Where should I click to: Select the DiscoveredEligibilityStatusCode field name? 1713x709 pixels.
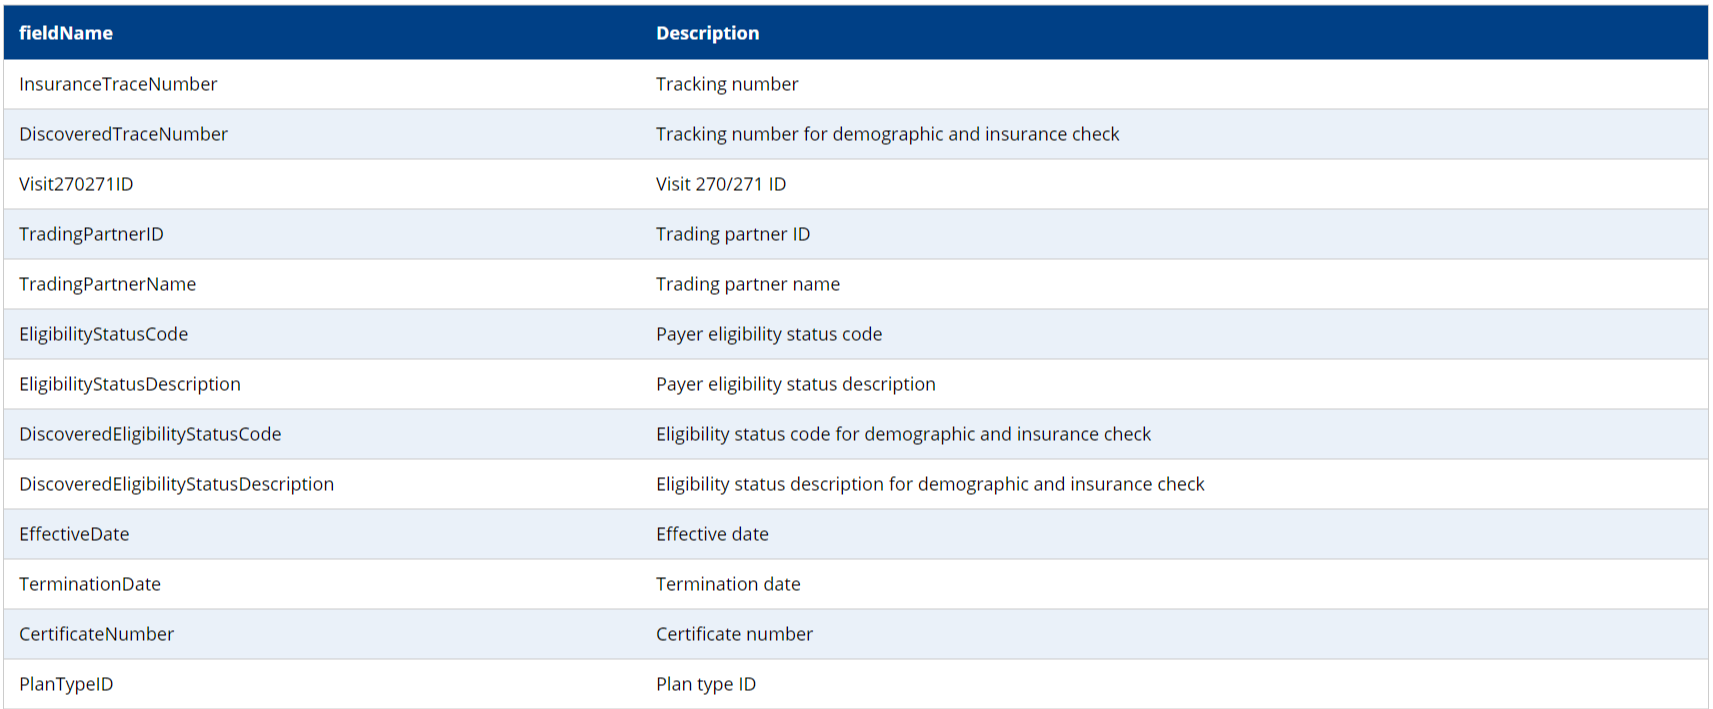click(x=150, y=434)
